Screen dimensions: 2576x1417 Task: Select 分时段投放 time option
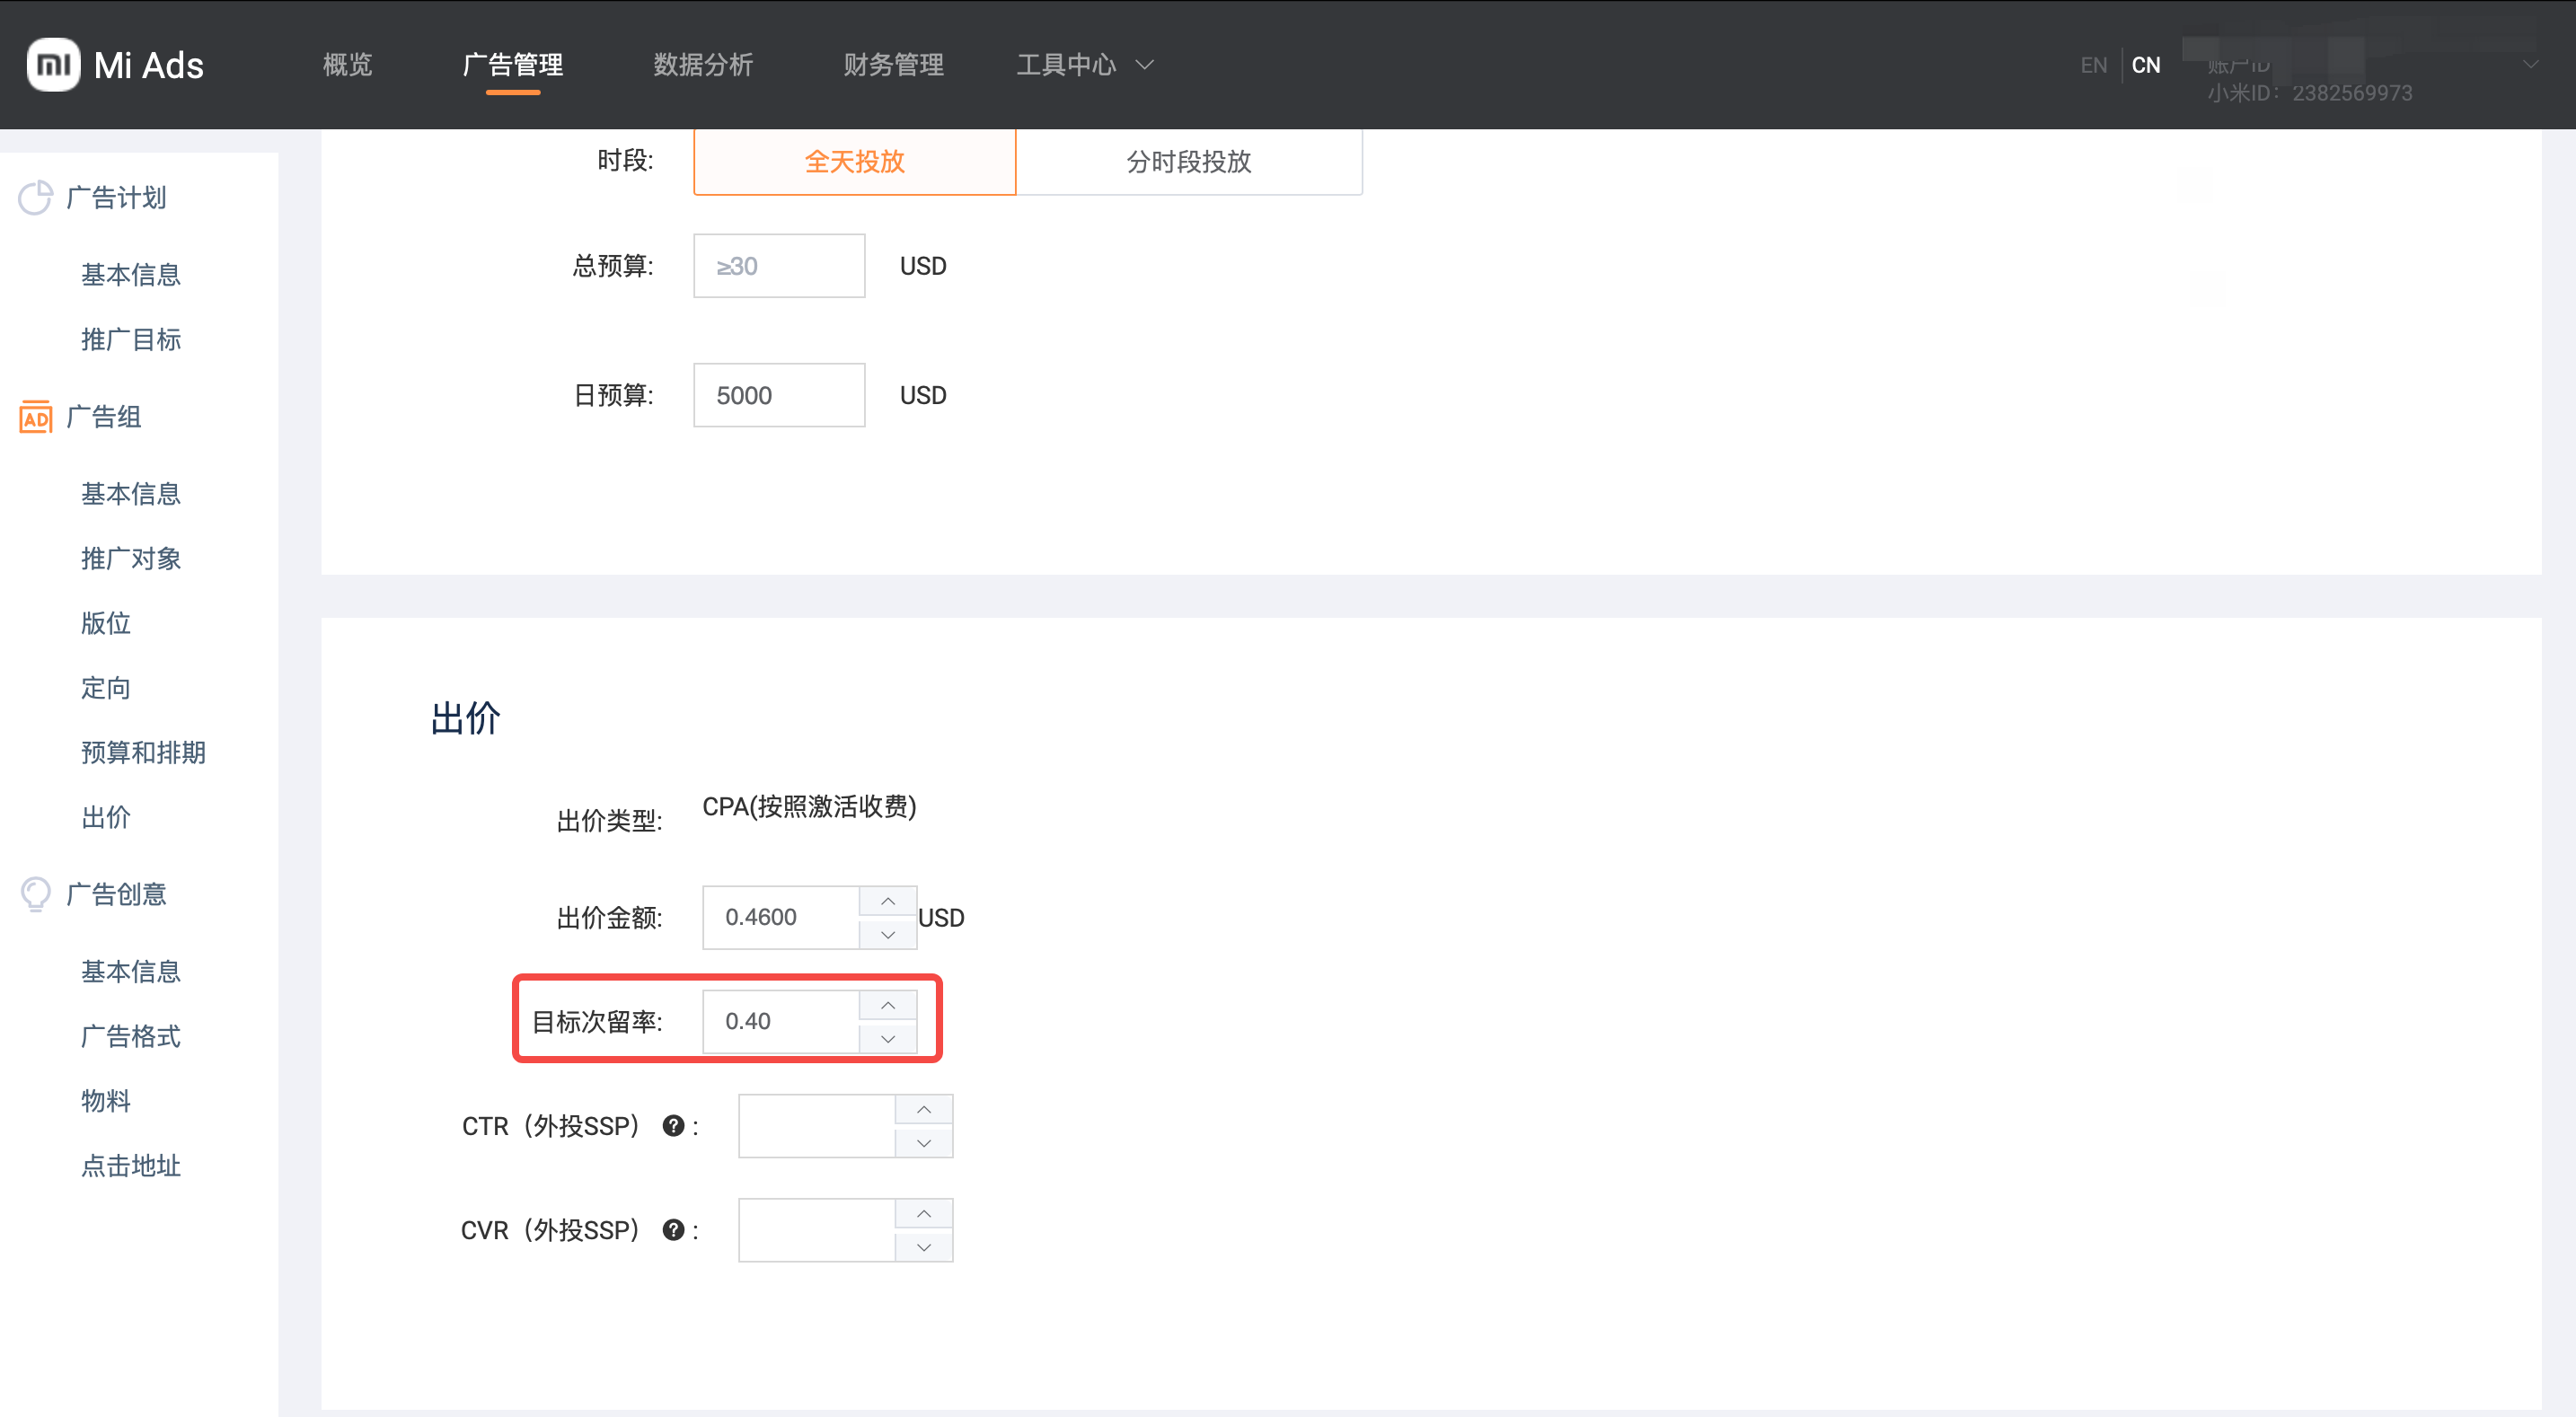(1188, 161)
